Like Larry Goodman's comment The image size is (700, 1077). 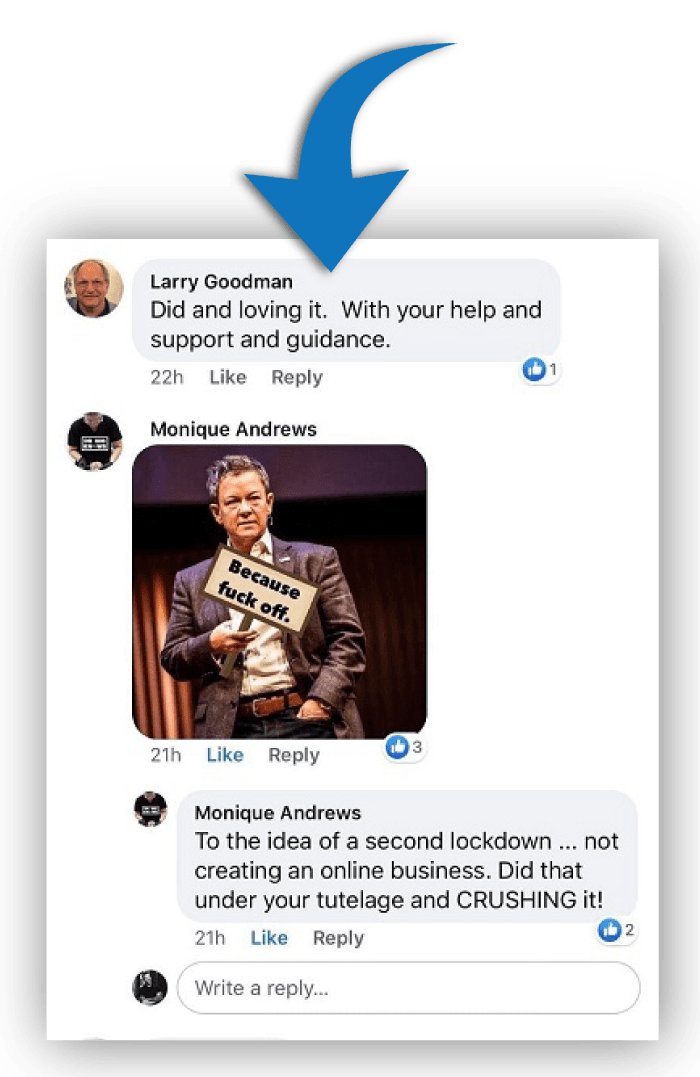point(228,377)
